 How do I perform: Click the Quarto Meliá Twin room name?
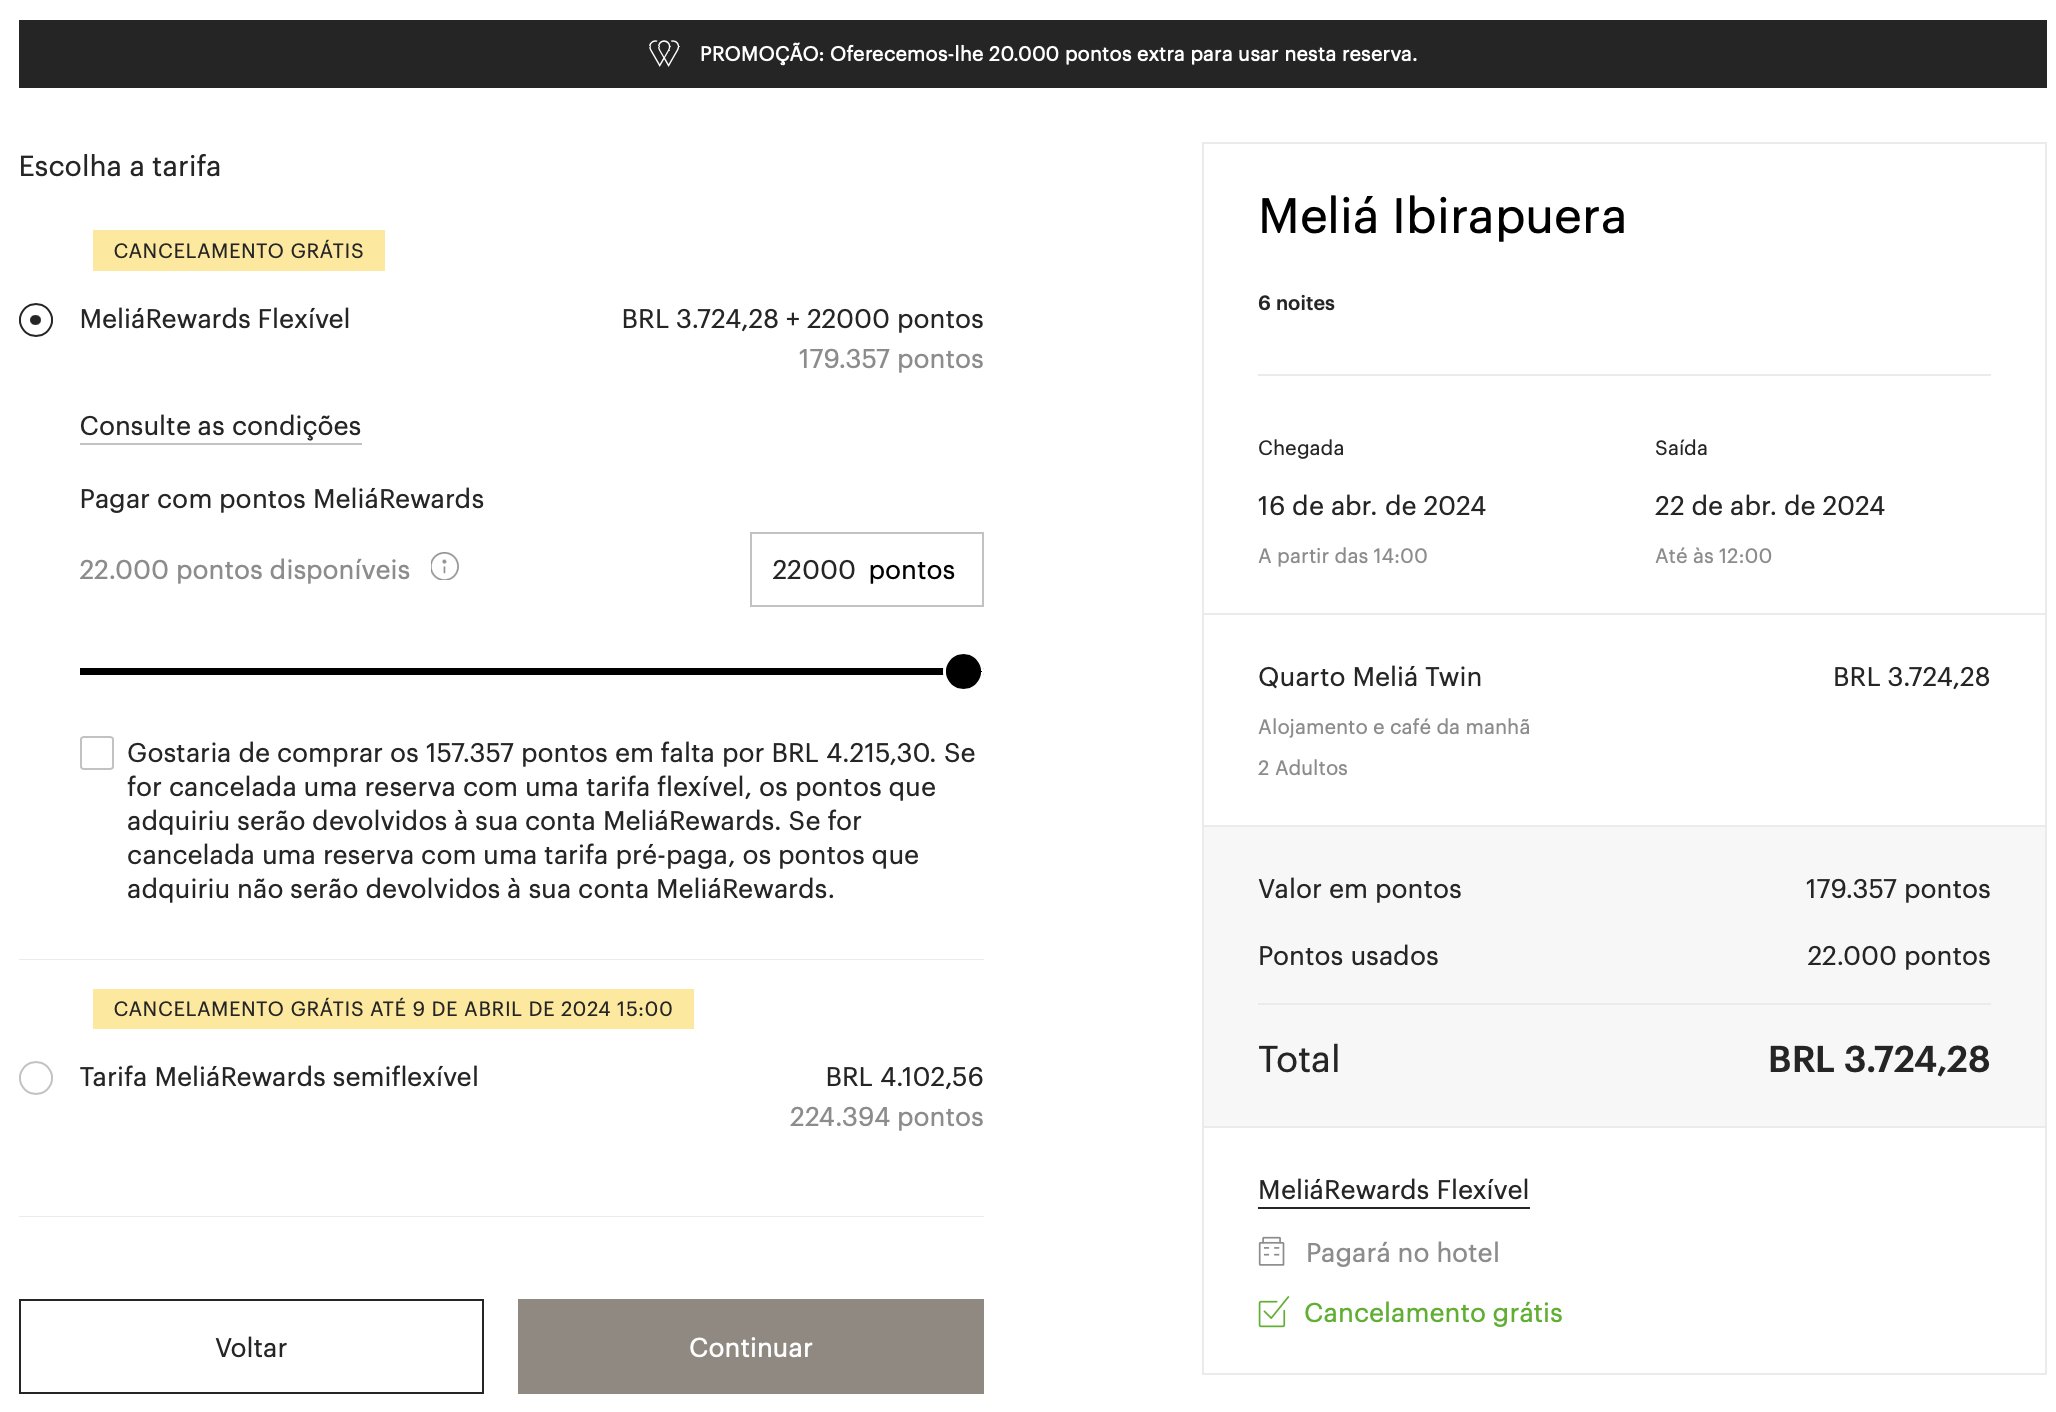coord(1369,677)
